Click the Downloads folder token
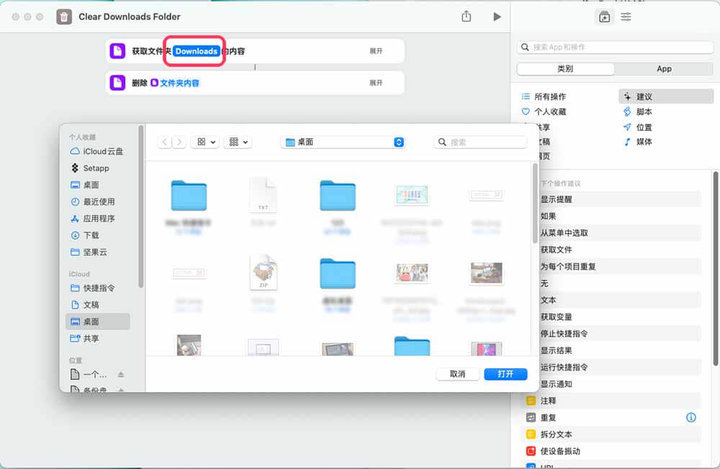This screenshot has width=720, height=469. (x=196, y=51)
